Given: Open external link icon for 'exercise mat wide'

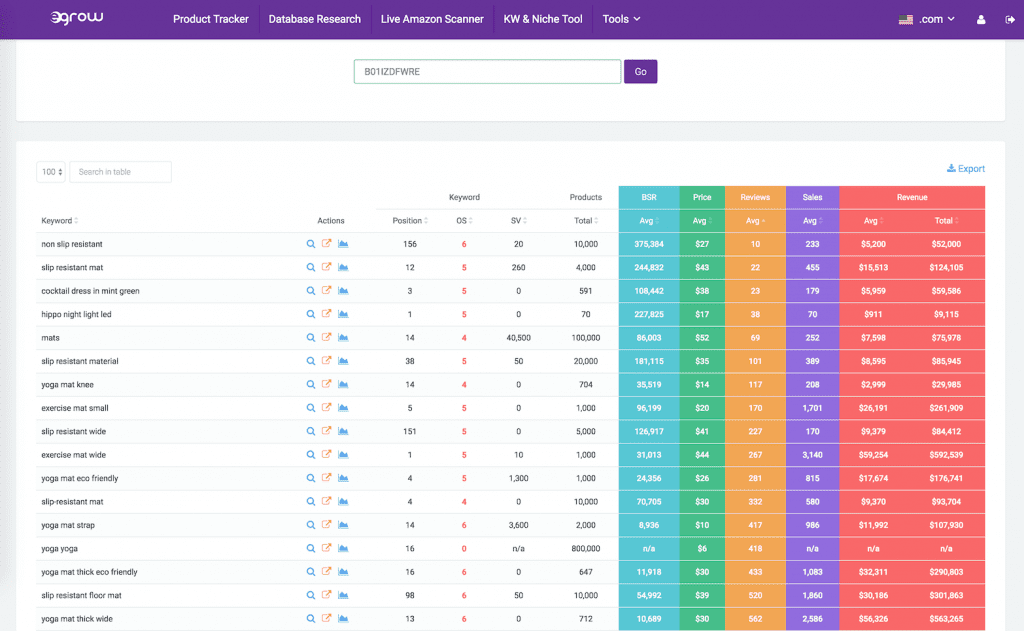Looking at the screenshot, I should tap(327, 455).
